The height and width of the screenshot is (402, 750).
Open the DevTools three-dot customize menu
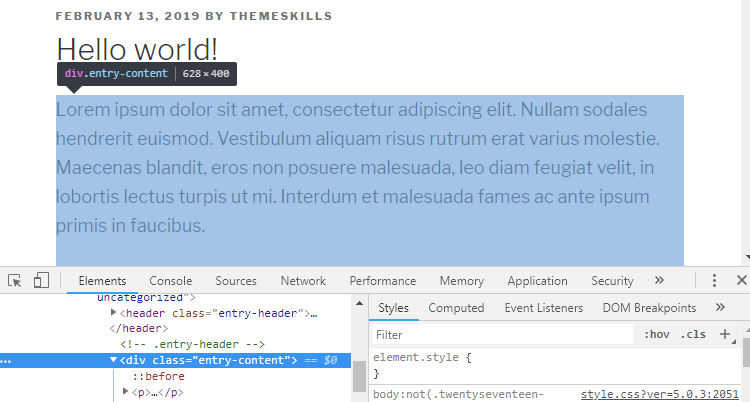coord(714,280)
